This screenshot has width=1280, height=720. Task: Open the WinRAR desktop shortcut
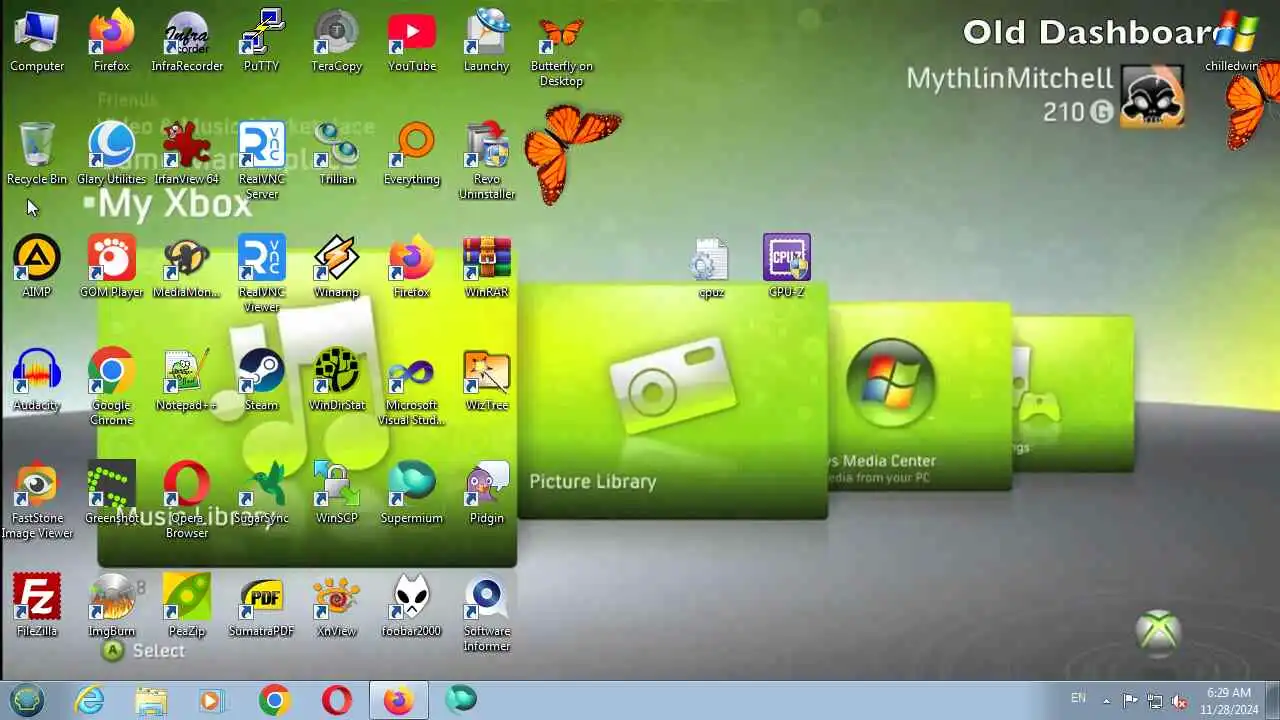tap(487, 267)
